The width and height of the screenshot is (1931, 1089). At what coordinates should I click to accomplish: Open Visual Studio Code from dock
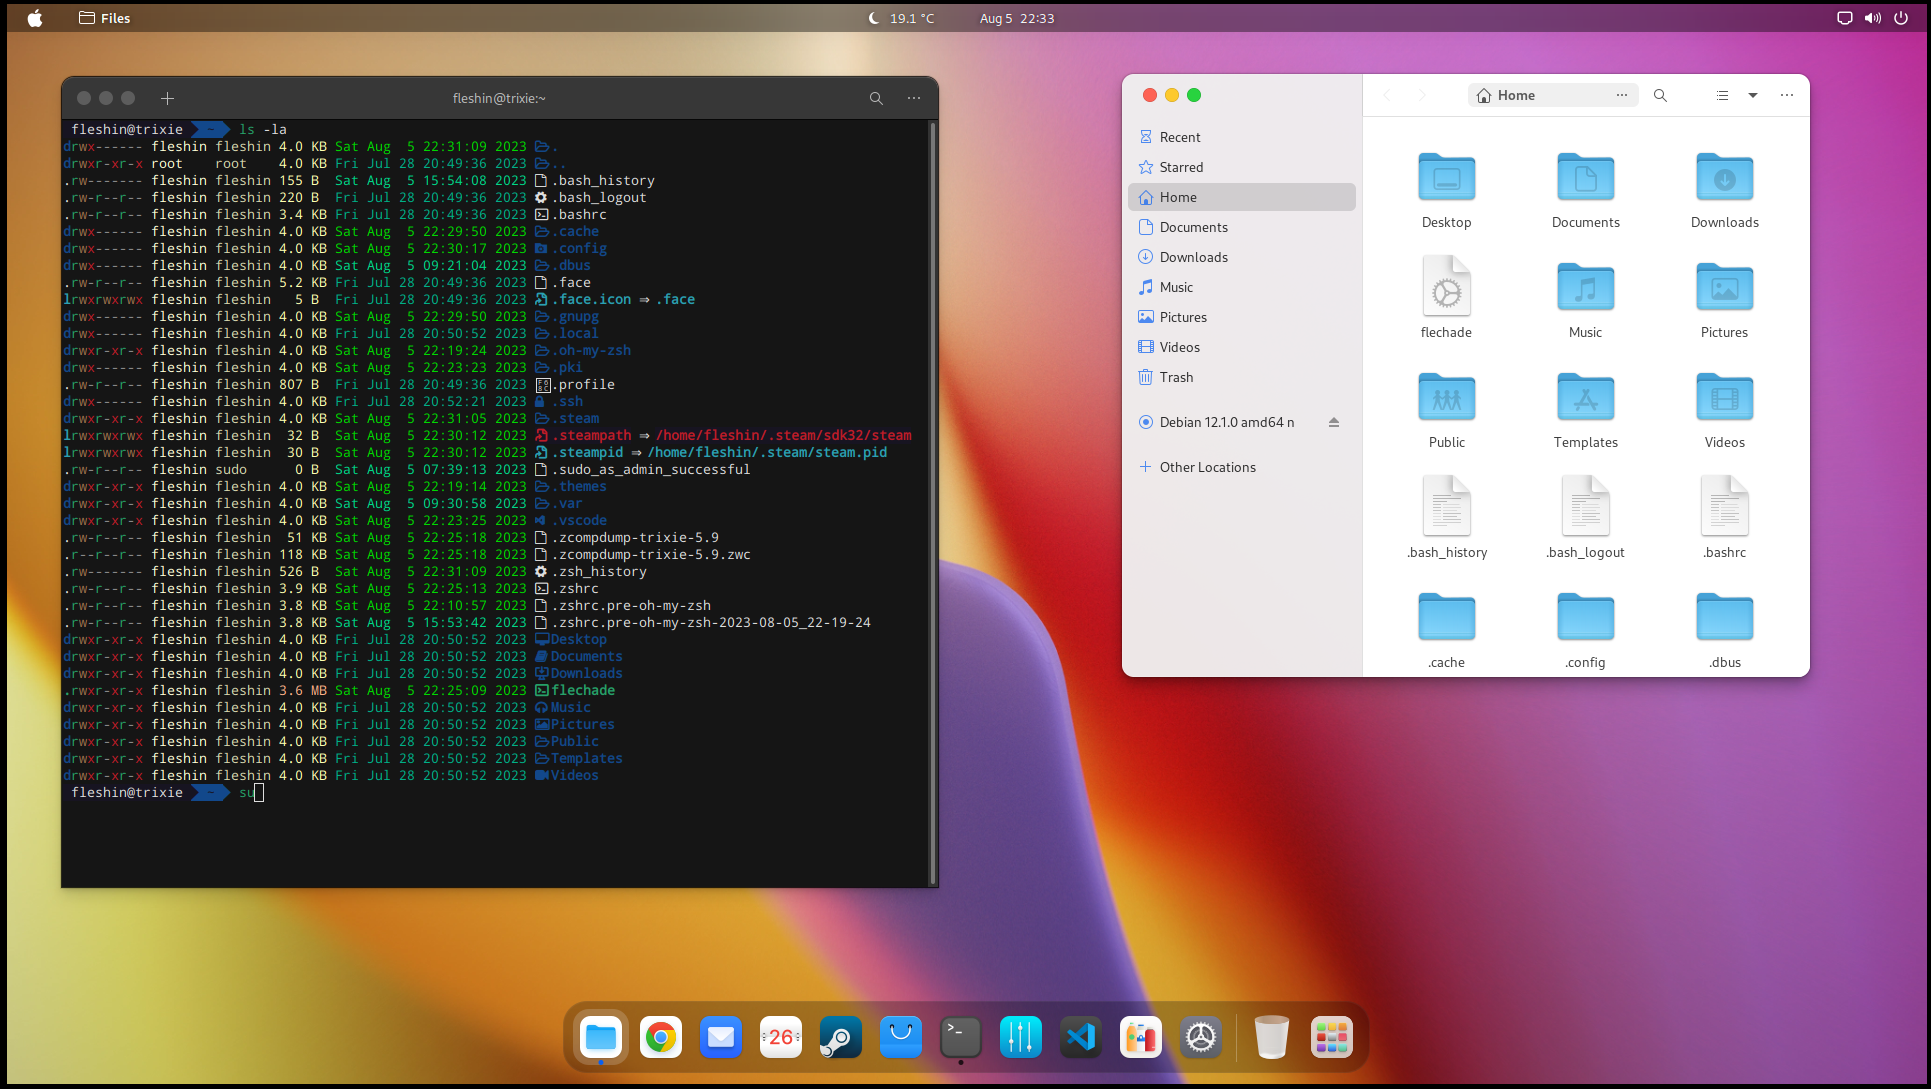[x=1080, y=1037]
